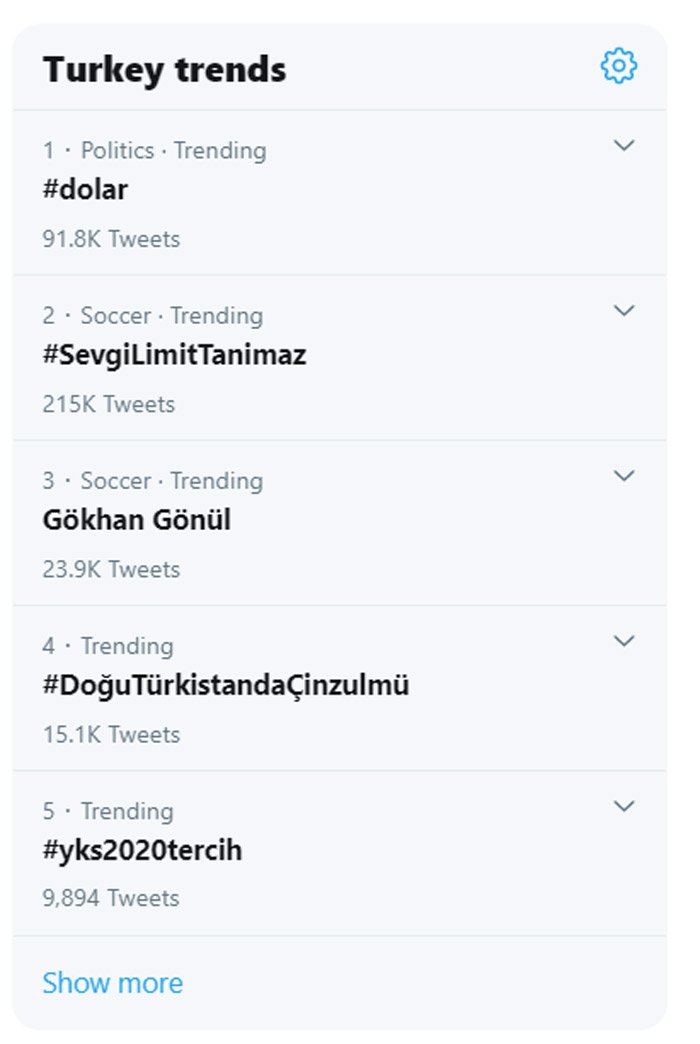Expand options chevron for #dolar trend
Viewport: 700px width, 1044px height.
coord(623,145)
